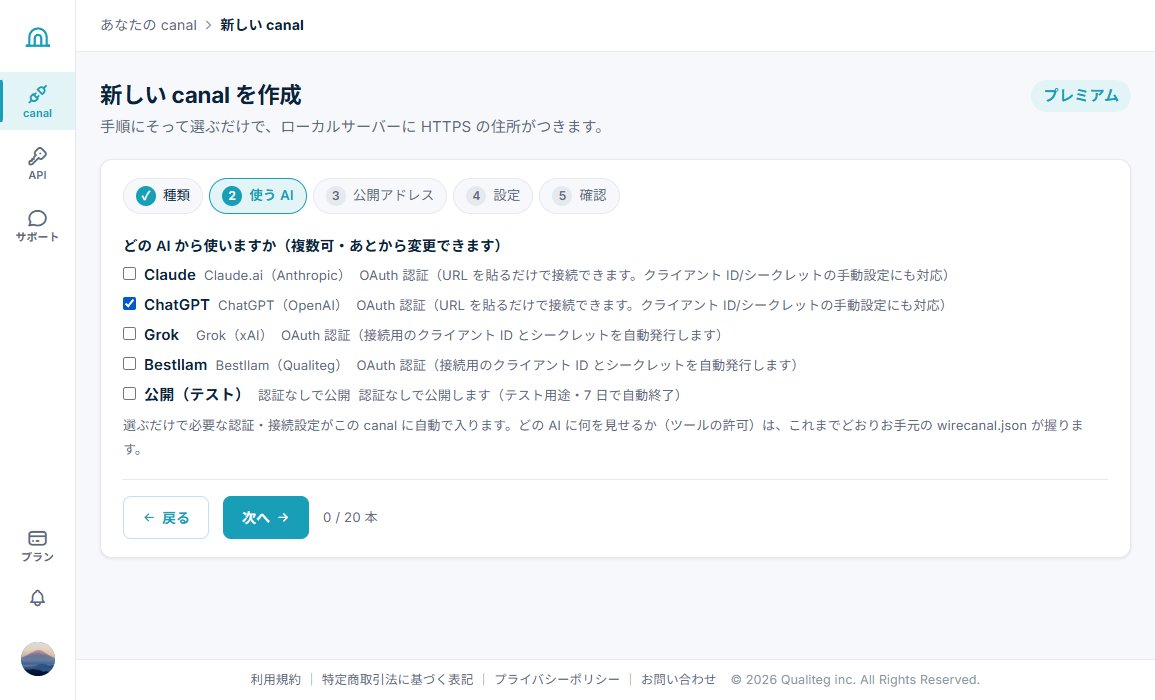
Task: Uncheck the ChatGPT checkbox
Action: (130, 304)
